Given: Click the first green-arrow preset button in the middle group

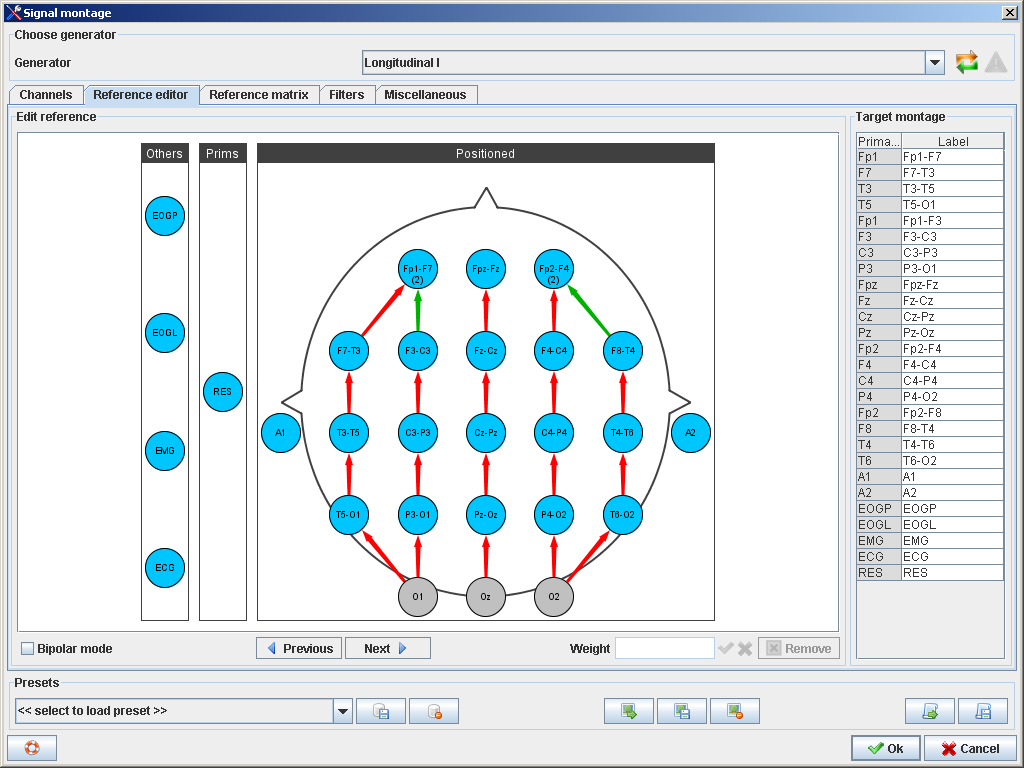Looking at the screenshot, I should tap(629, 711).
